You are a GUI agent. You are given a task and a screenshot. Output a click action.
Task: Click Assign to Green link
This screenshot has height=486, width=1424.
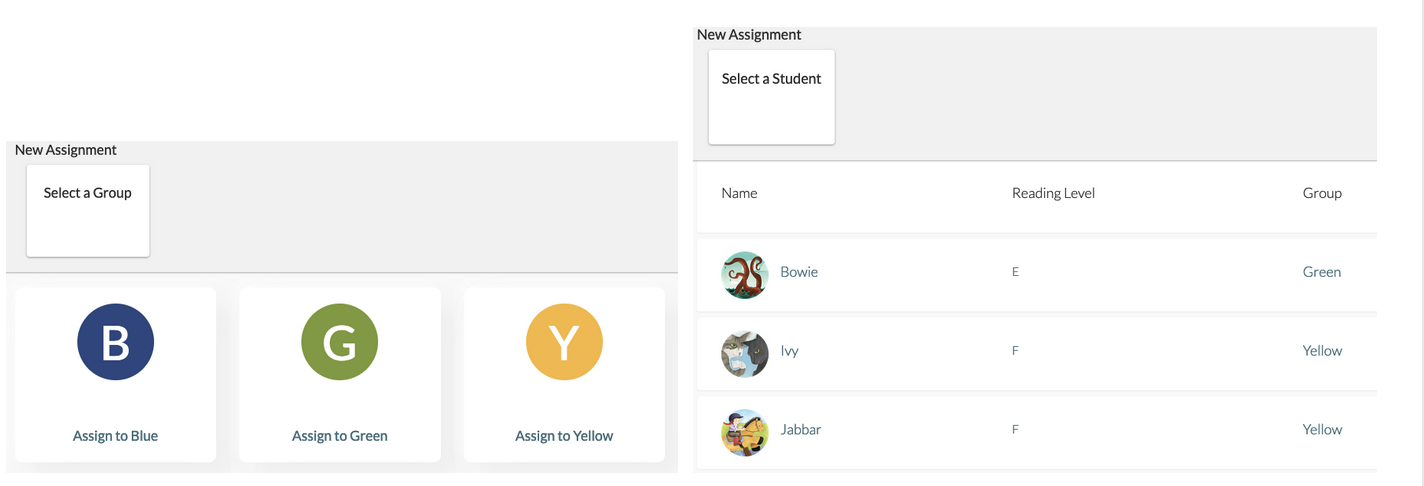340,436
